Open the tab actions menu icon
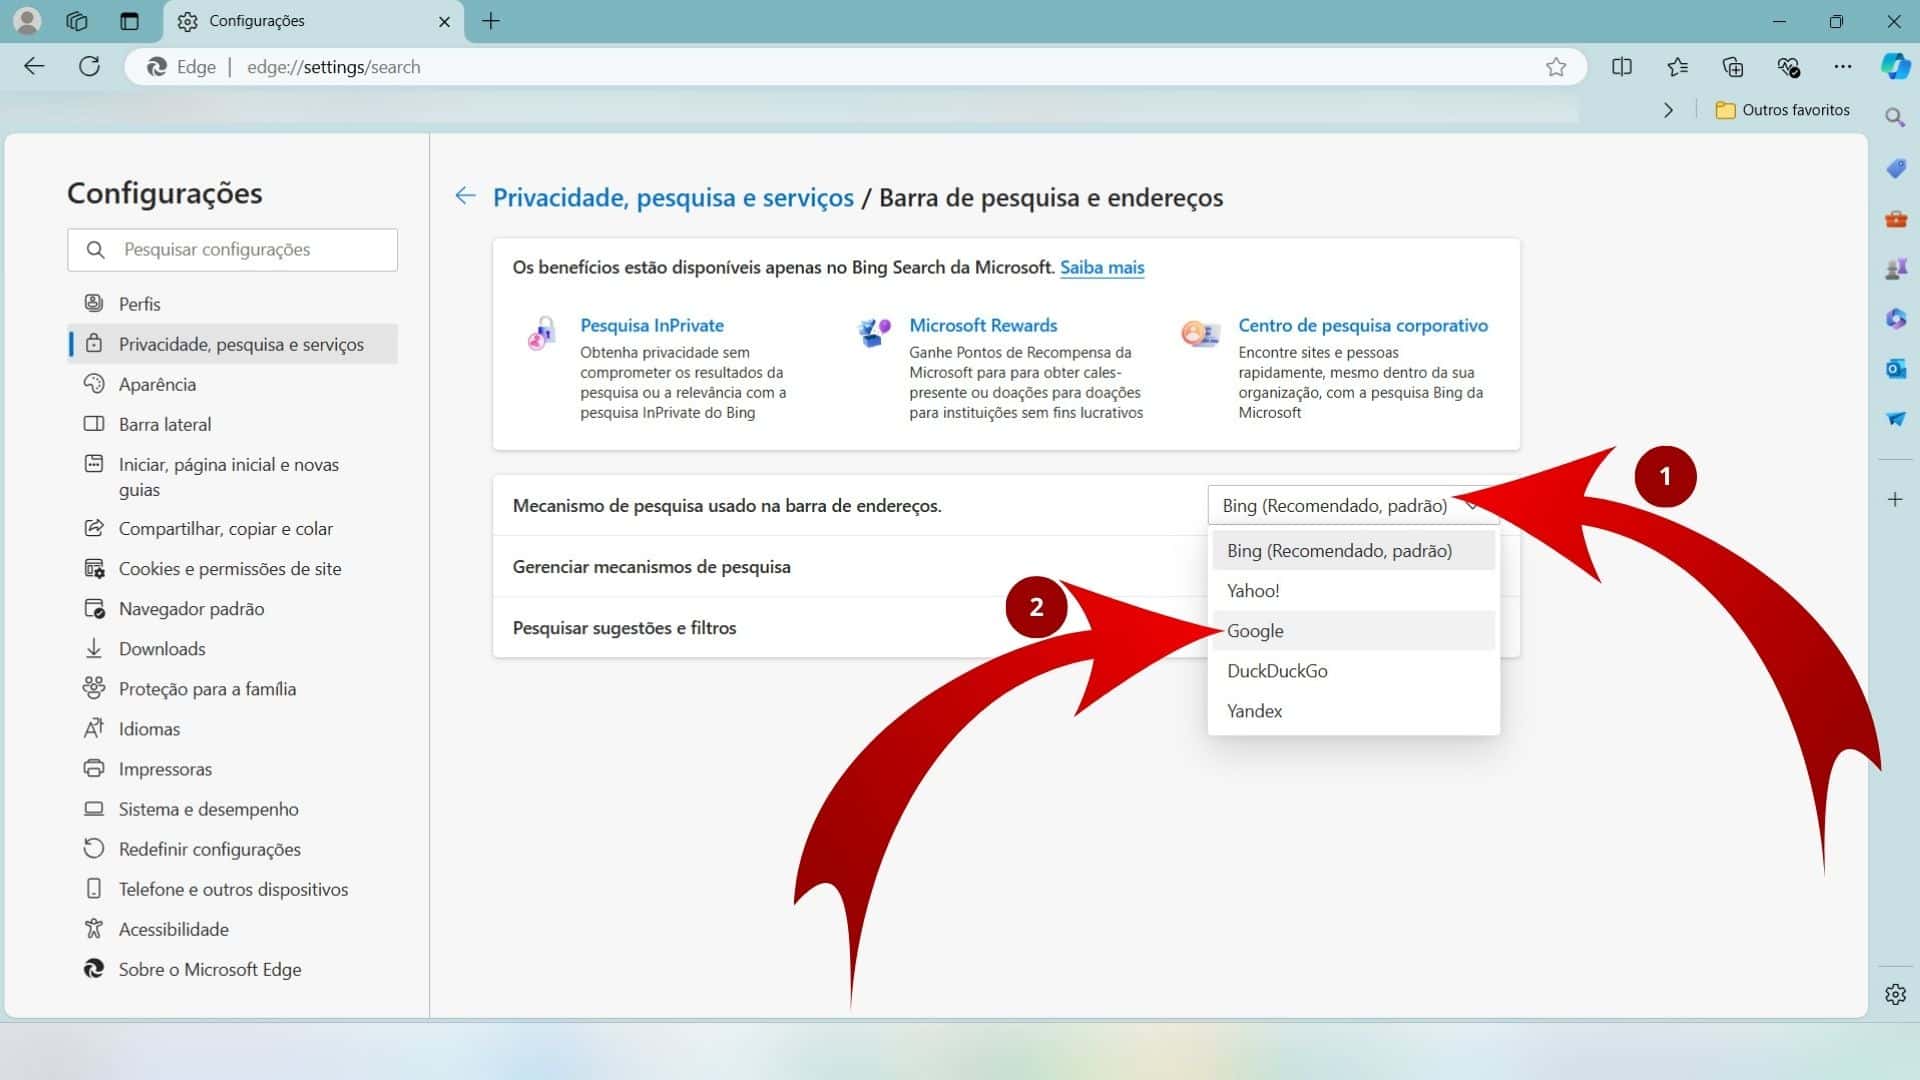 click(x=129, y=21)
